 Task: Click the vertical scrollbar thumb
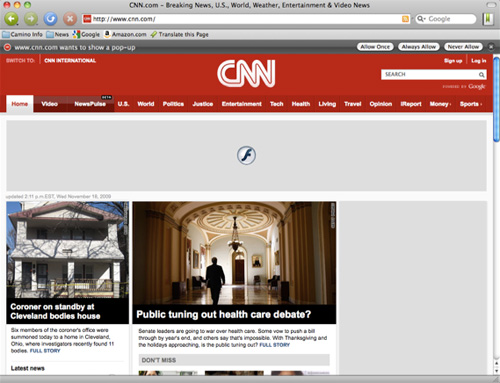[496, 99]
